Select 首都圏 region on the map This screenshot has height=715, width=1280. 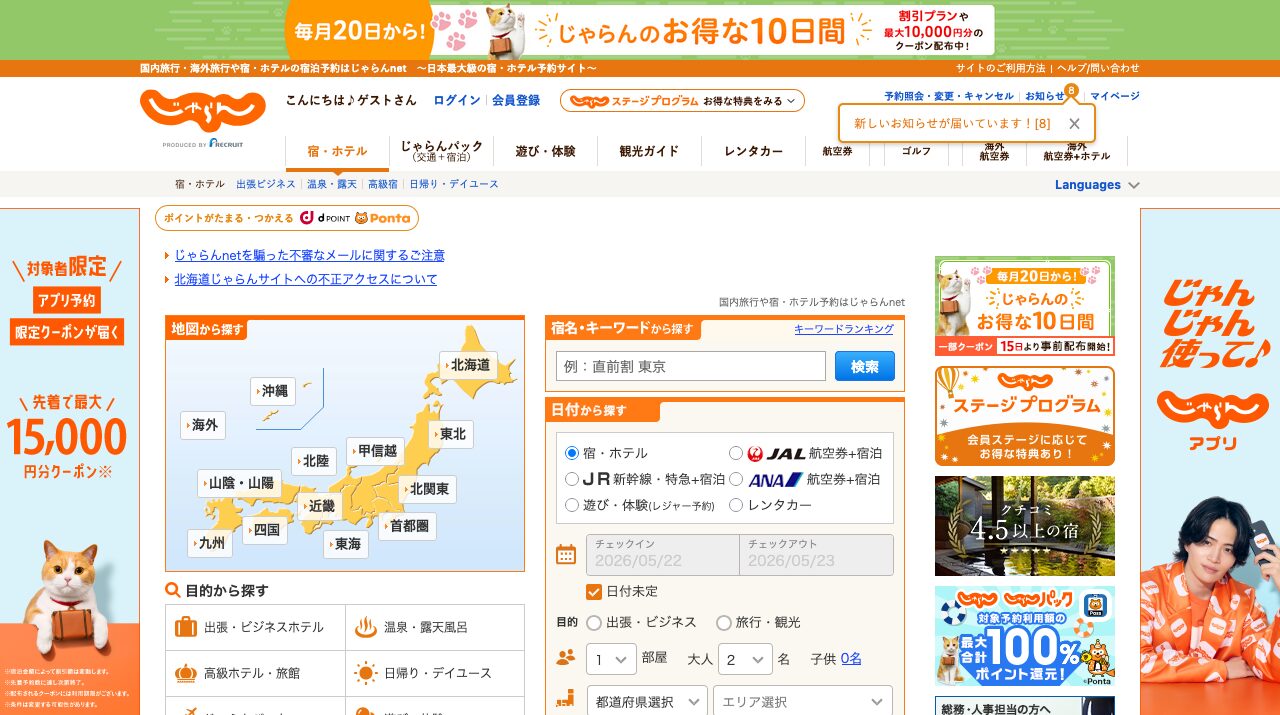click(406, 526)
